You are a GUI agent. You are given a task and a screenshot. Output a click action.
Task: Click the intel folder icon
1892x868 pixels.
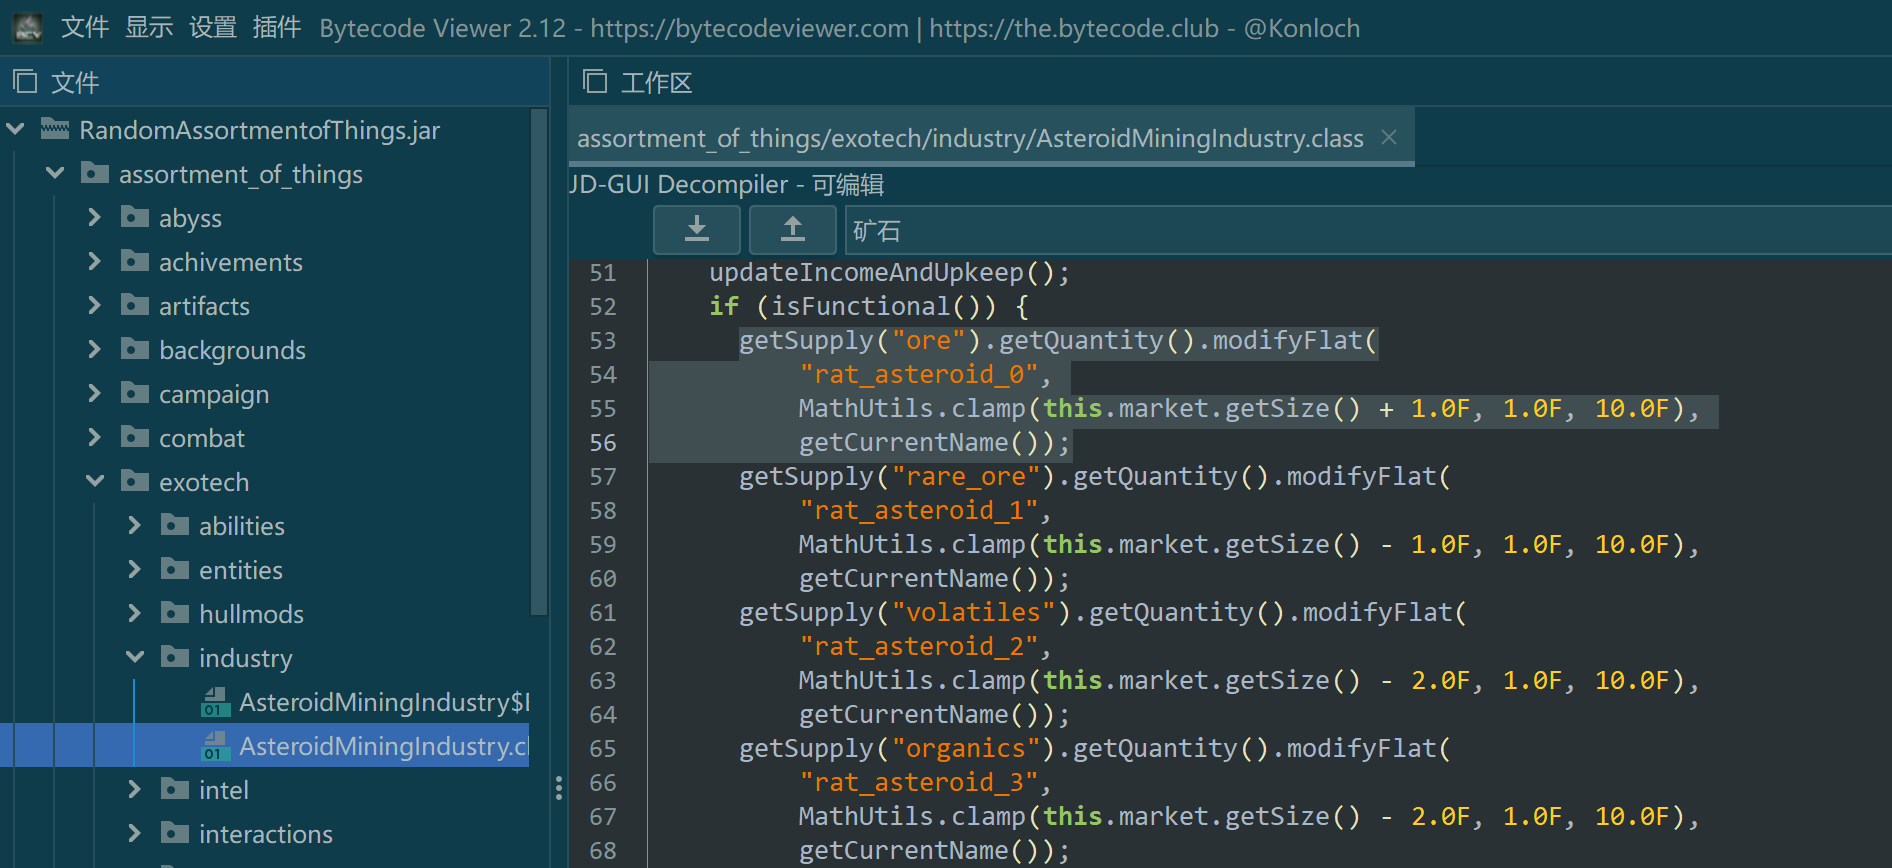(175, 789)
